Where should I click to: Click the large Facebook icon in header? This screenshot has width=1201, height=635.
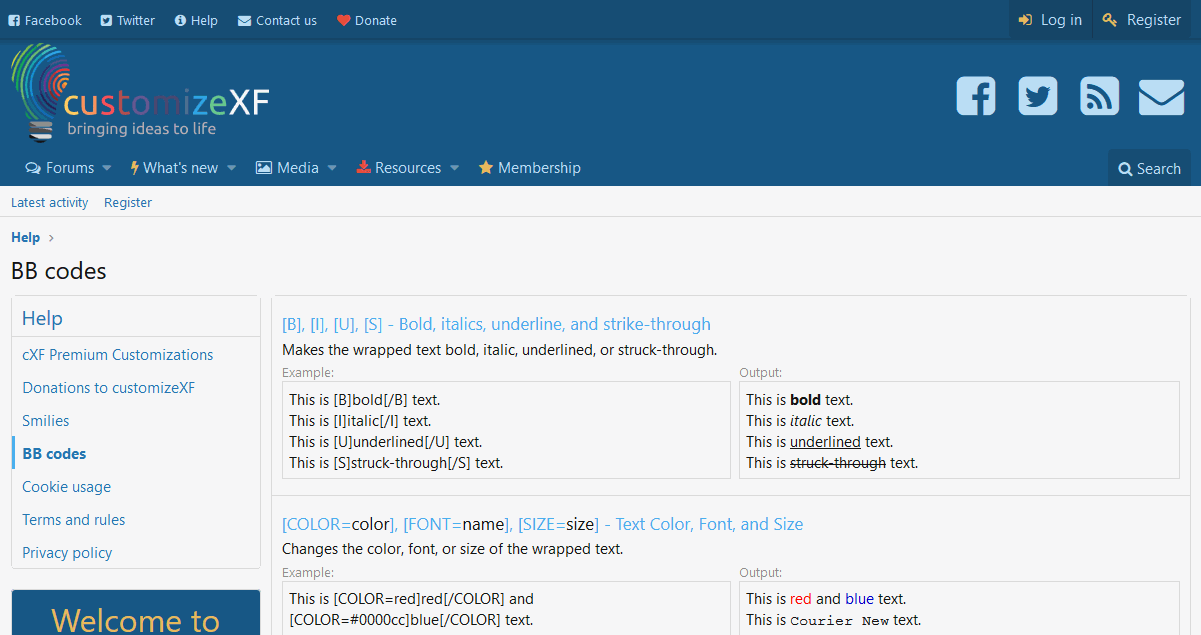click(975, 96)
